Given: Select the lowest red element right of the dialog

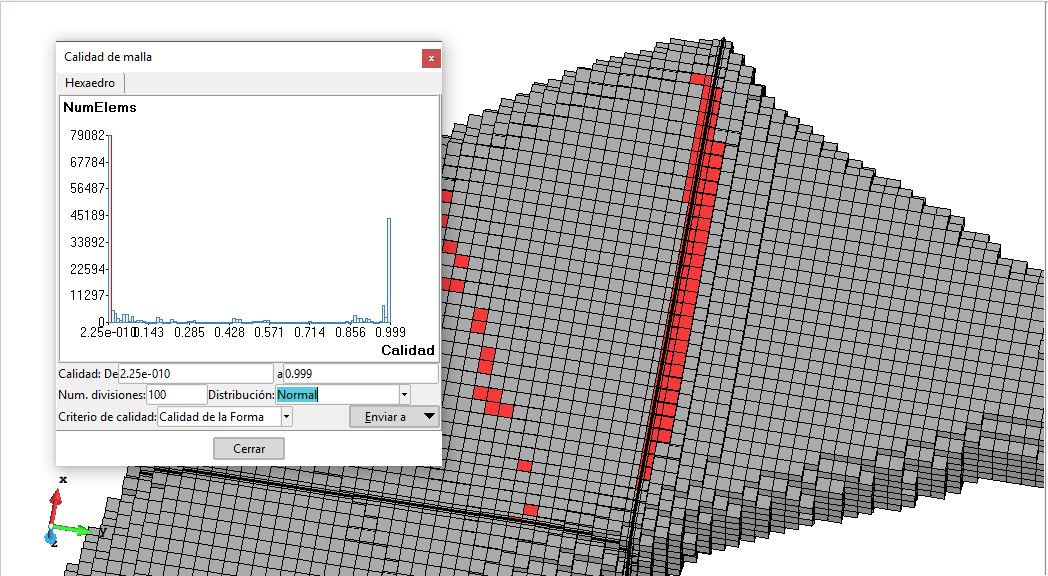Looking at the screenshot, I should (530, 511).
